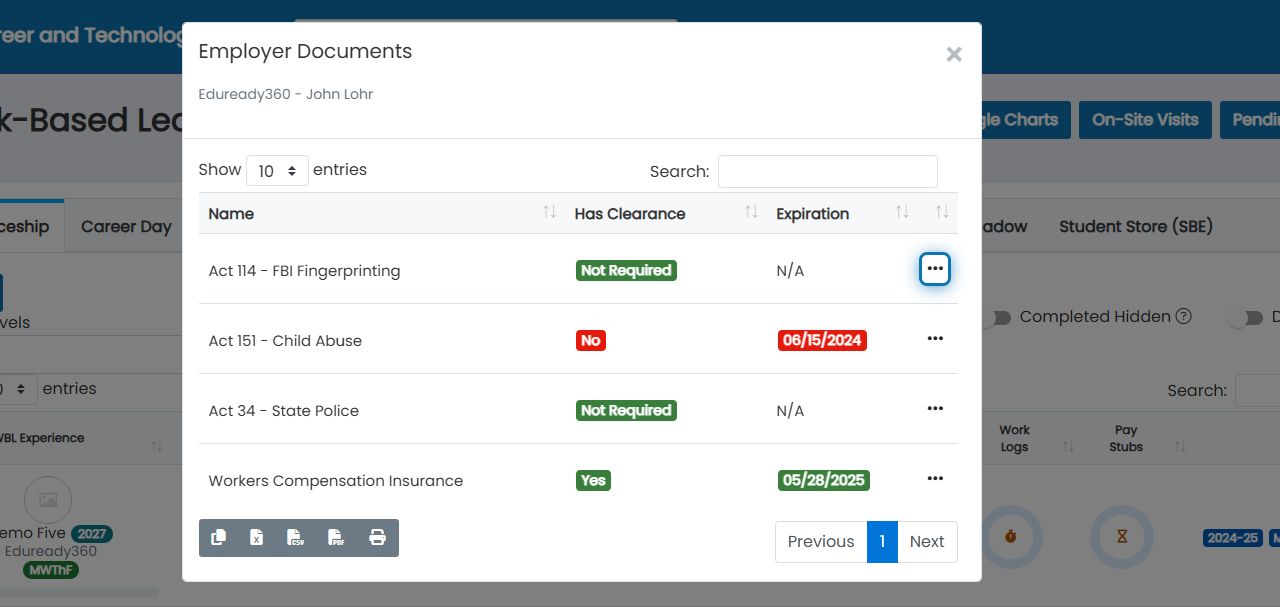Select page 1 in pagination
This screenshot has height=607, width=1280.
click(x=882, y=542)
